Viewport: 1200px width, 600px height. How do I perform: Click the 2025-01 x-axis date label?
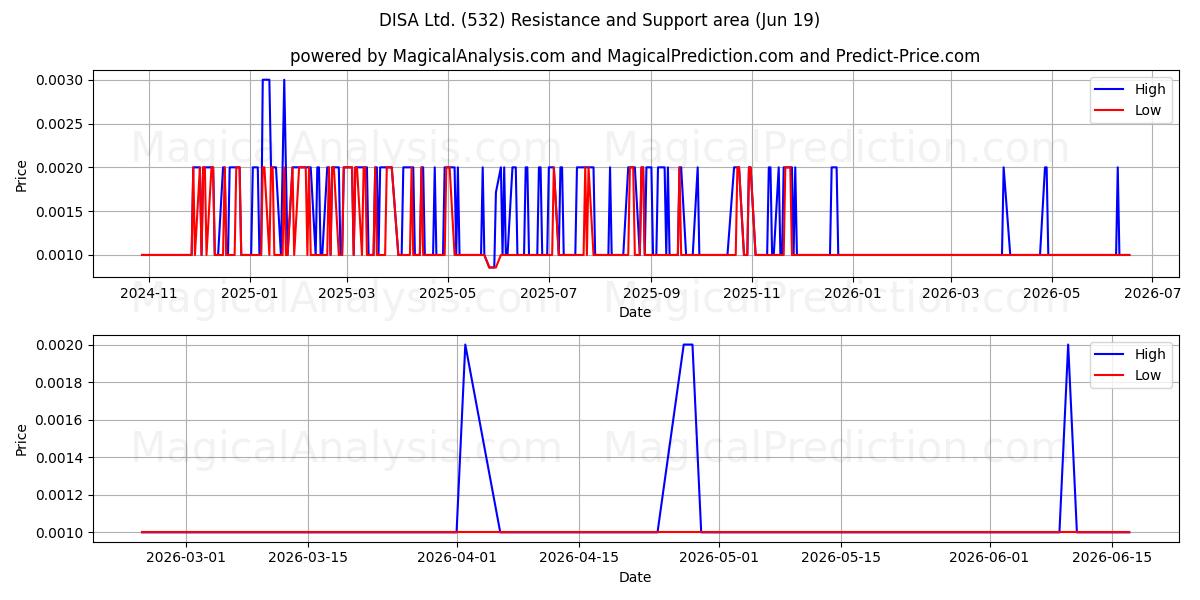point(249,294)
